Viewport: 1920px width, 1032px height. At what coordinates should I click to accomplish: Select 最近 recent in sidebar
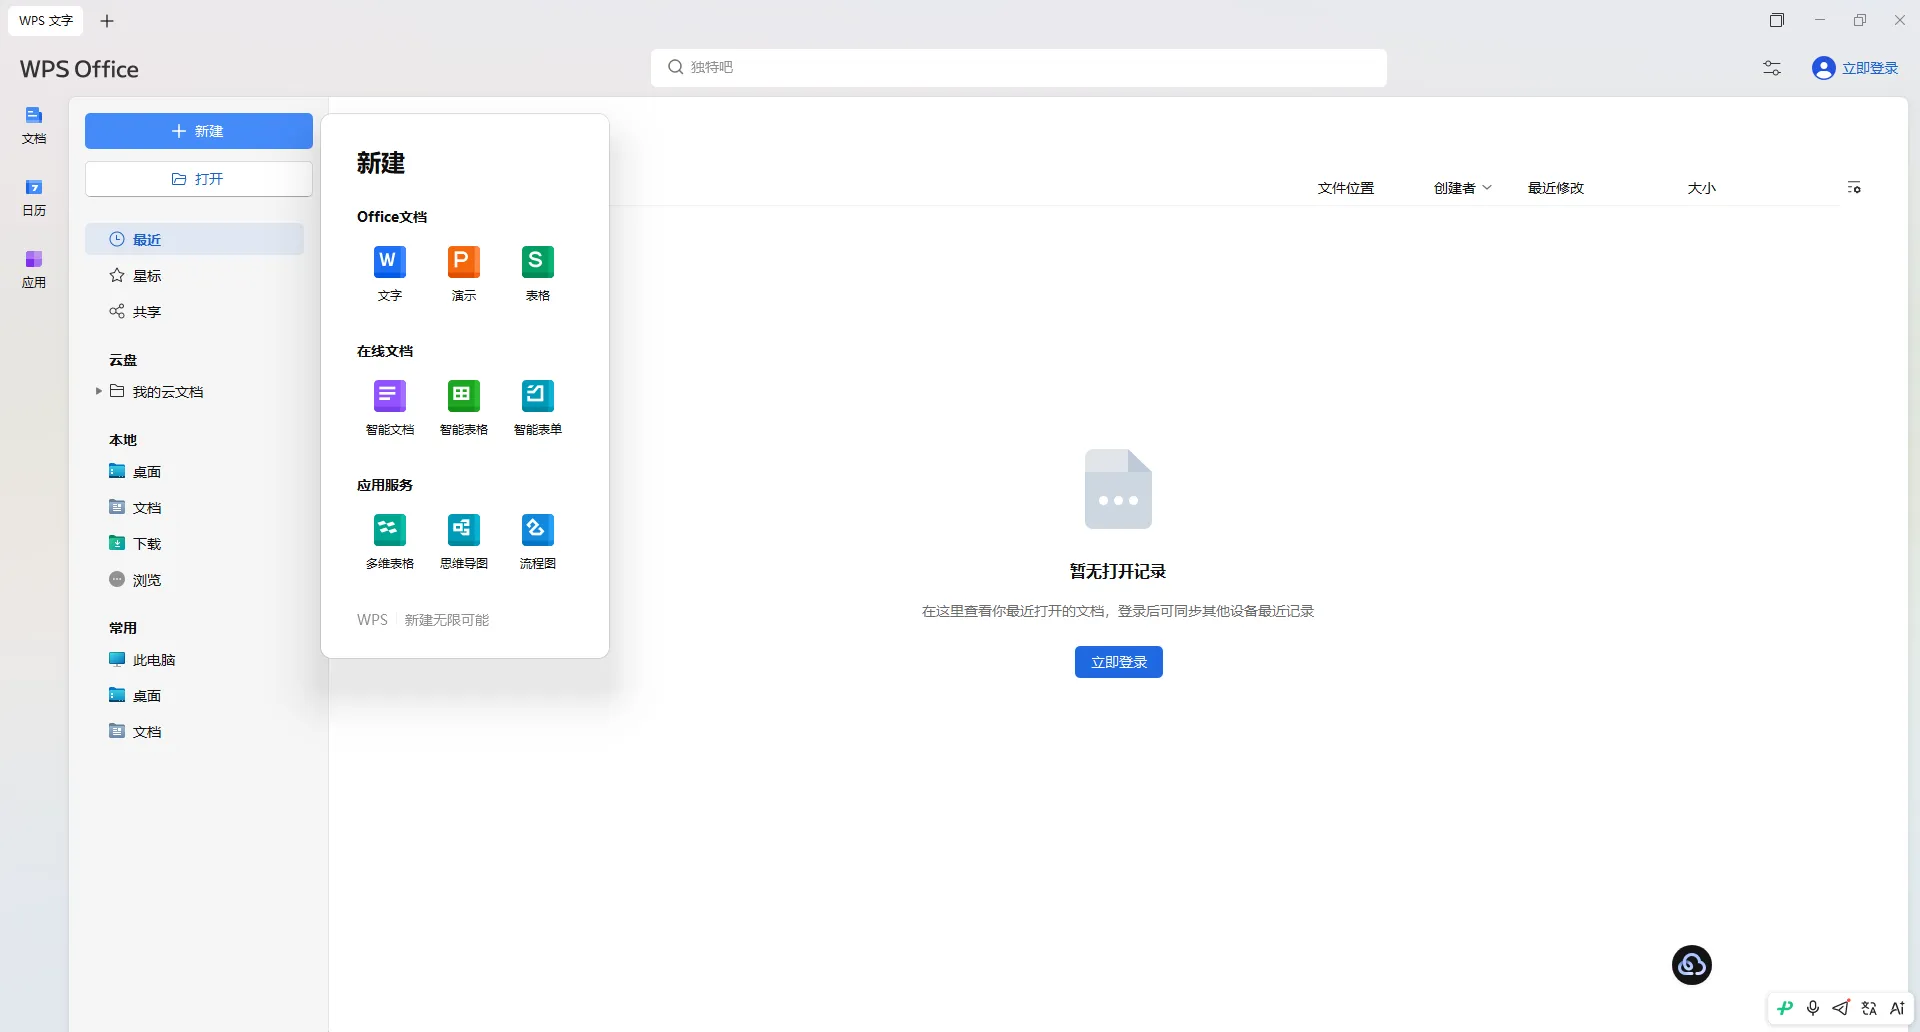tap(194, 239)
